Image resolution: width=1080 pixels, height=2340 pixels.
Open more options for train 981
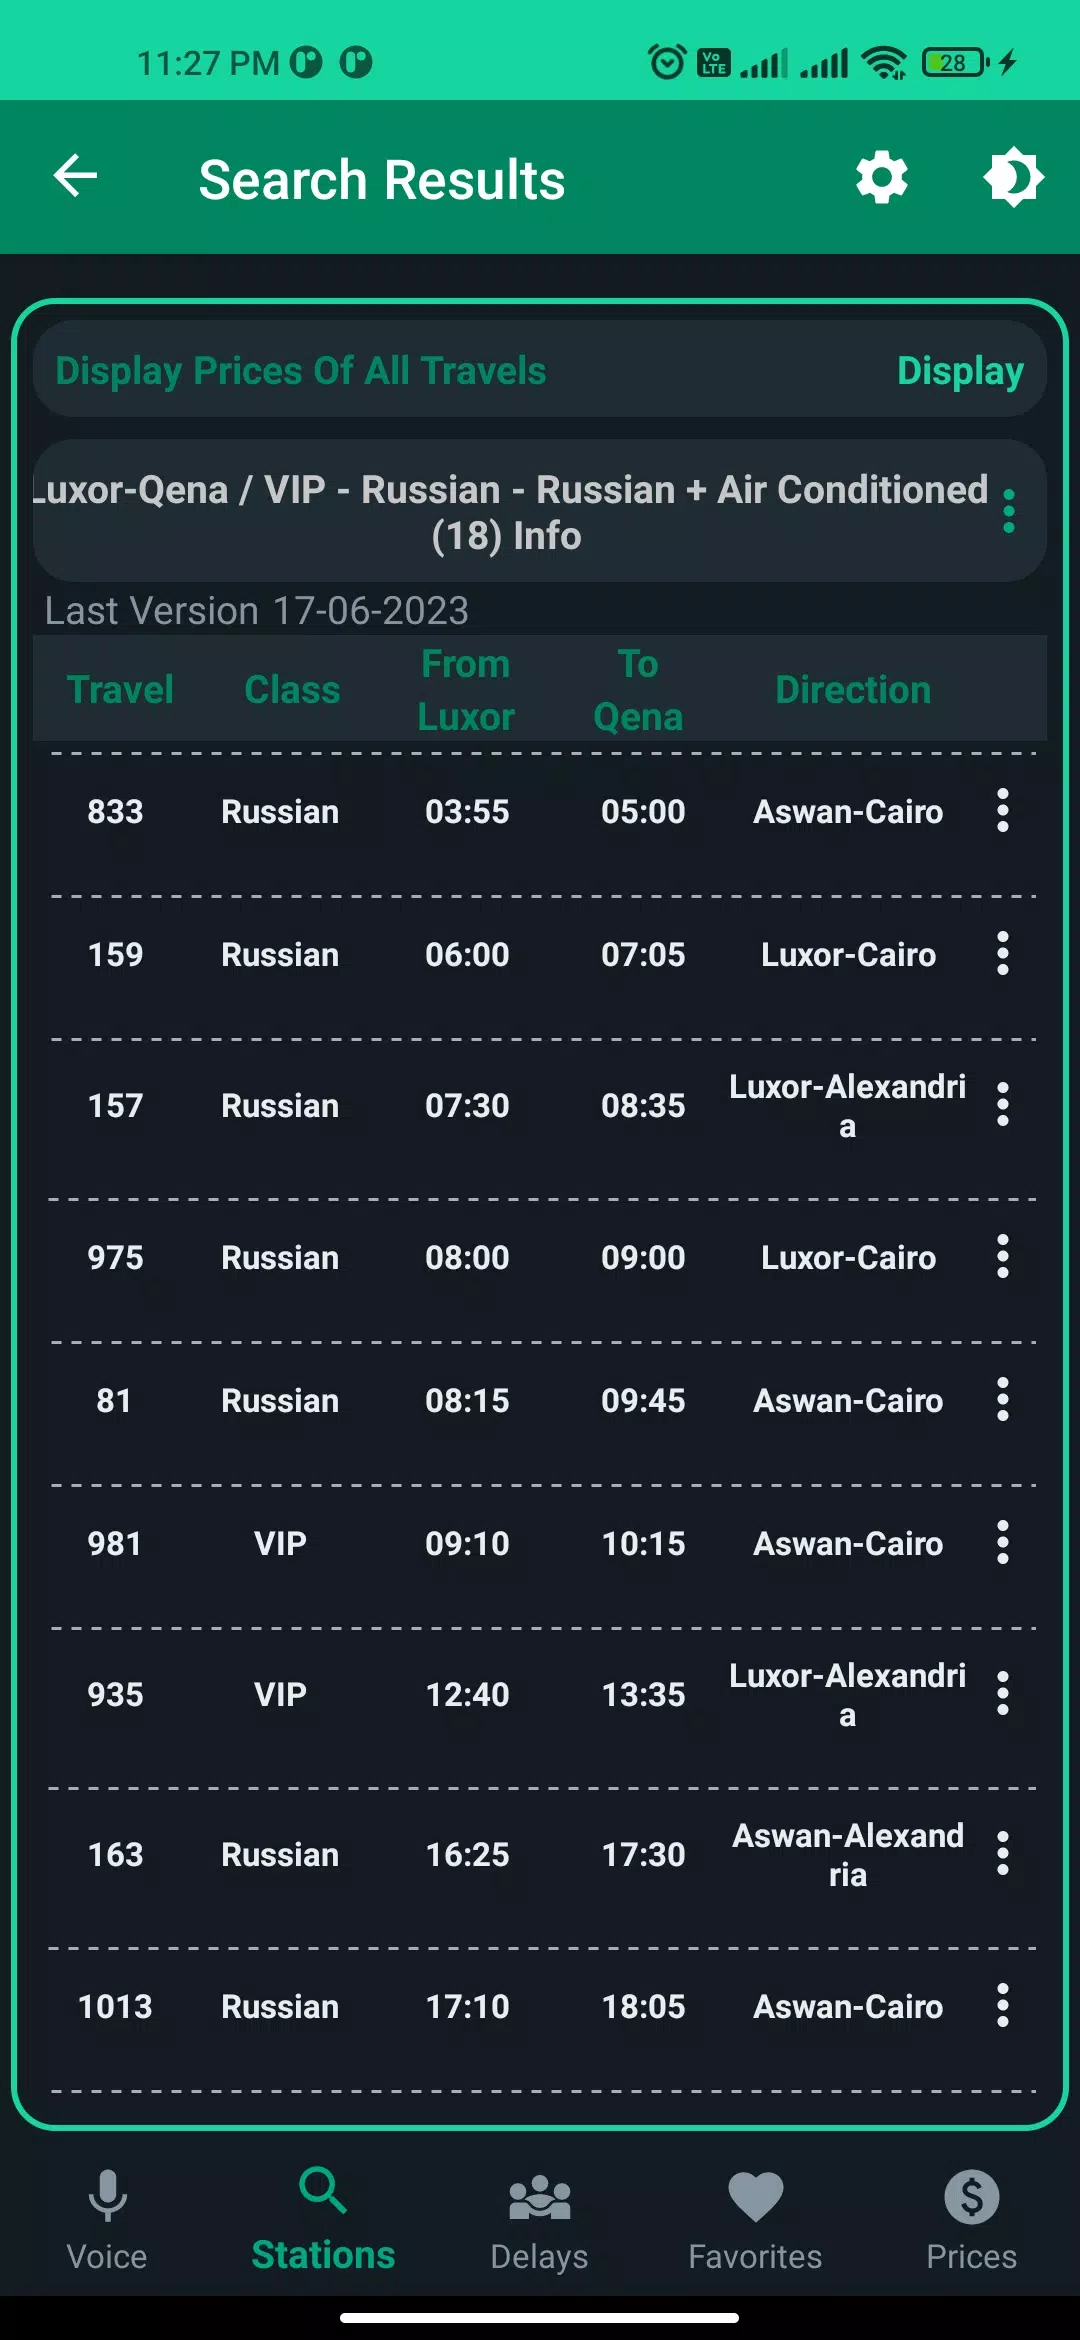[x=1002, y=1543]
